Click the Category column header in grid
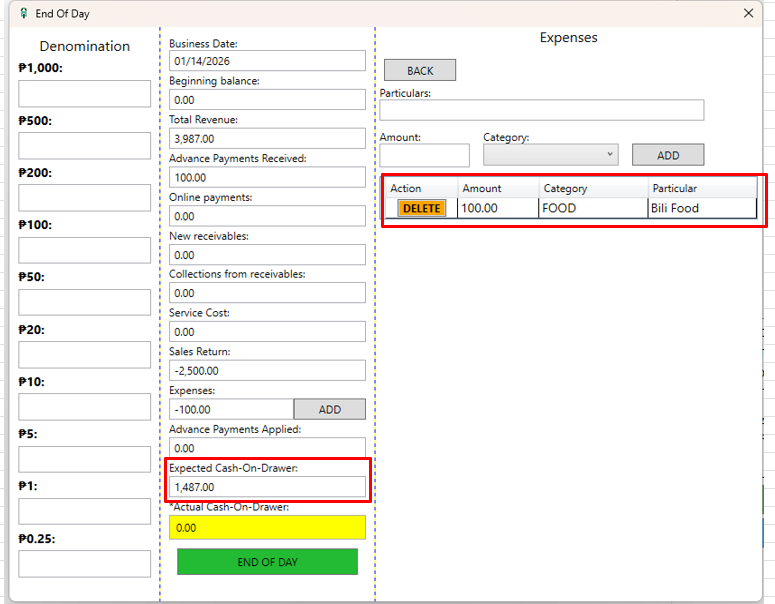775x604 pixels. (x=591, y=188)
